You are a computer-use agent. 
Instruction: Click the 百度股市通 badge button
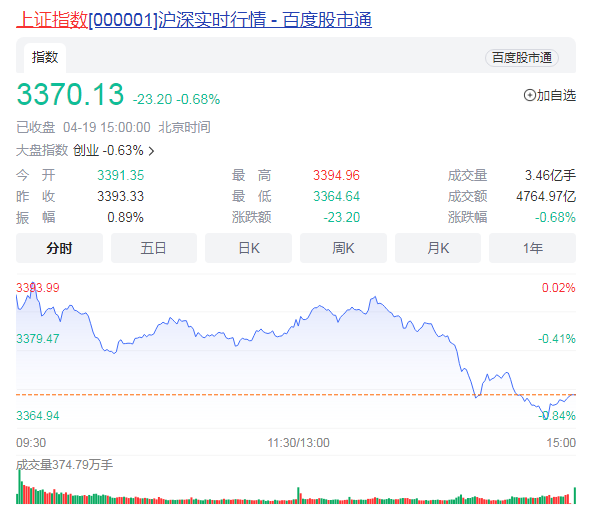click(520, 58)
